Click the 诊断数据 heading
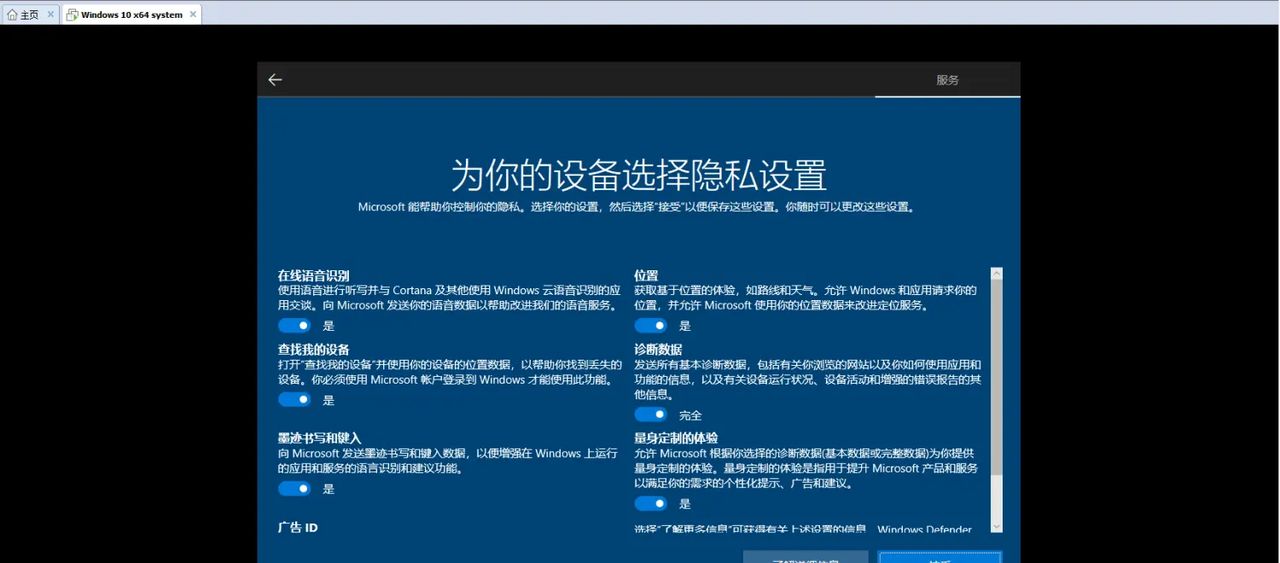Screen dimensions: 1280x563 tap(658, 349)
